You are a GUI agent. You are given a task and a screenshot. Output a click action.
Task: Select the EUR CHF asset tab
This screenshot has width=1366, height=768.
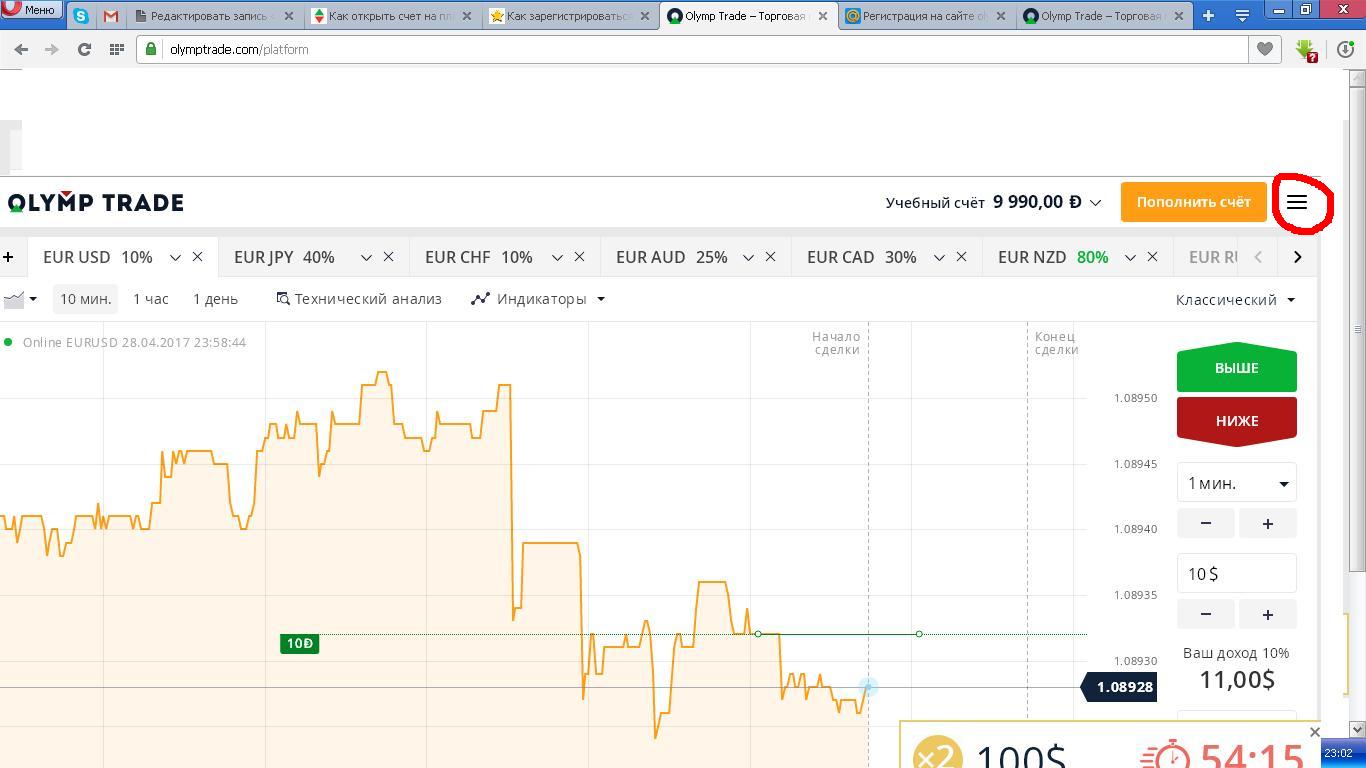pos(478,257)
